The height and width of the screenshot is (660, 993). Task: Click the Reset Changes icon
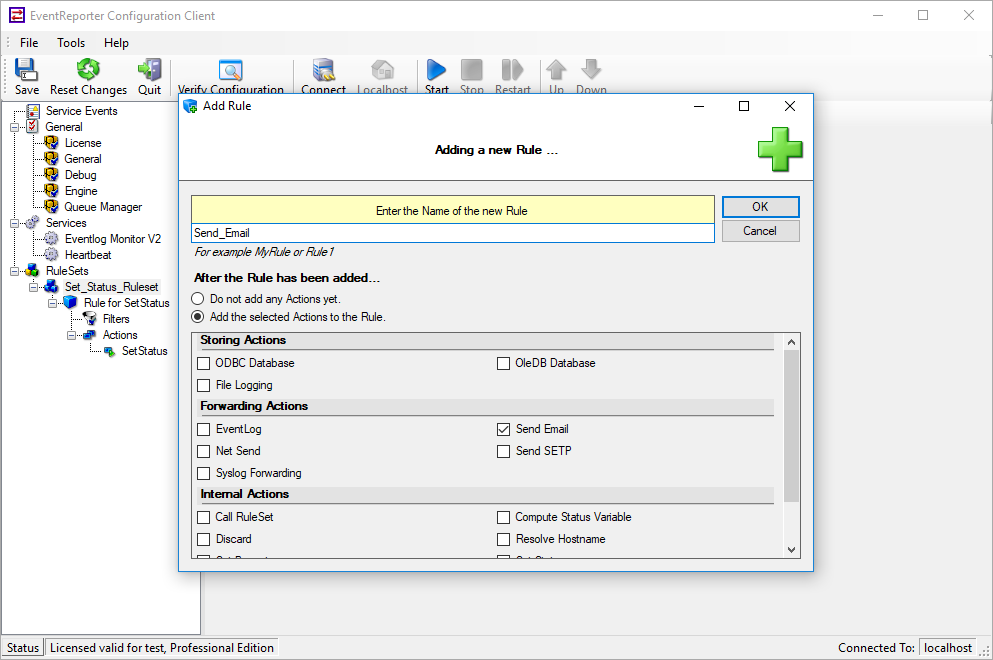coord(88,70)
